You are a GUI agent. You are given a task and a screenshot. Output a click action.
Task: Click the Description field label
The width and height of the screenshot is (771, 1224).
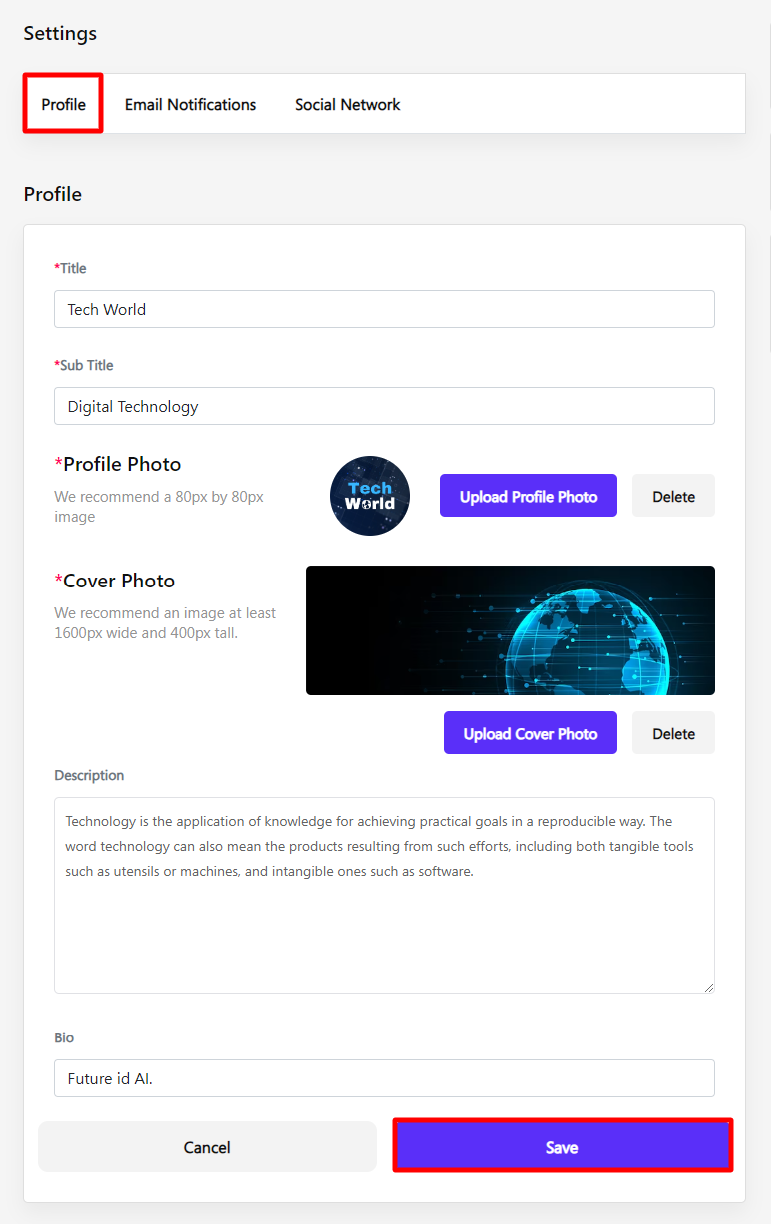(x=89, y=775)
